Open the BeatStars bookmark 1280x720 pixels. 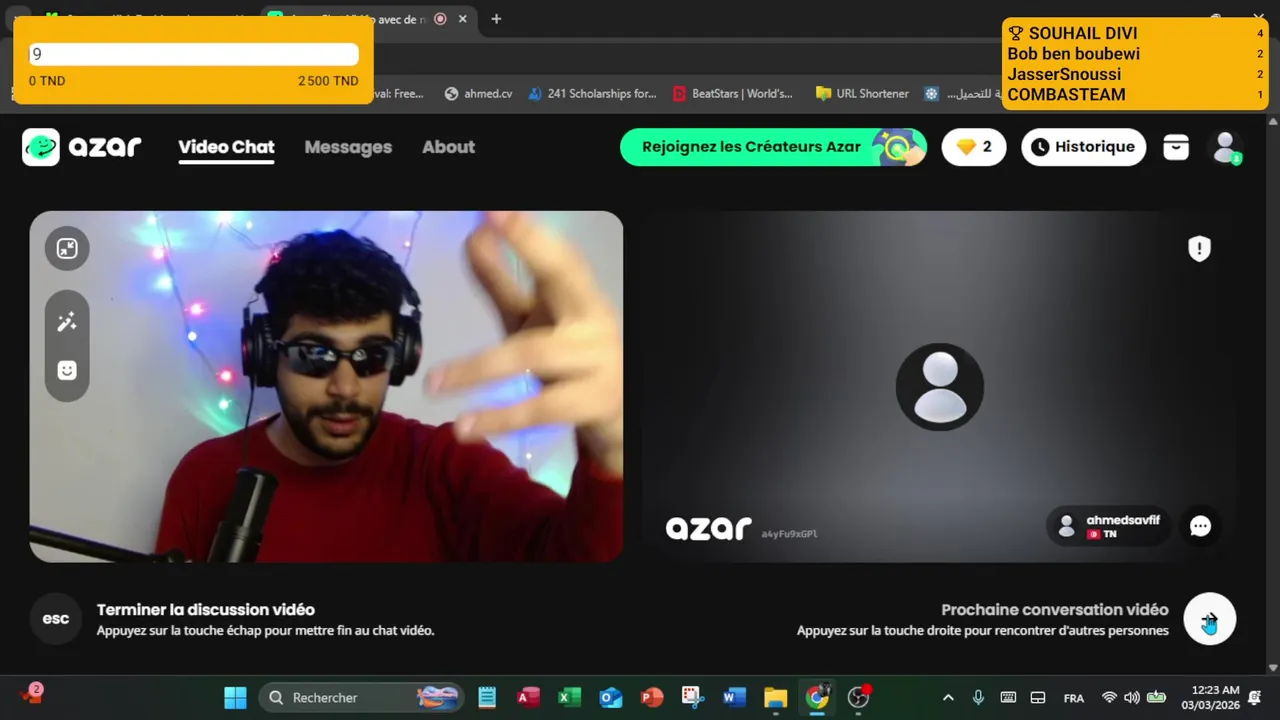click(733, 93)
